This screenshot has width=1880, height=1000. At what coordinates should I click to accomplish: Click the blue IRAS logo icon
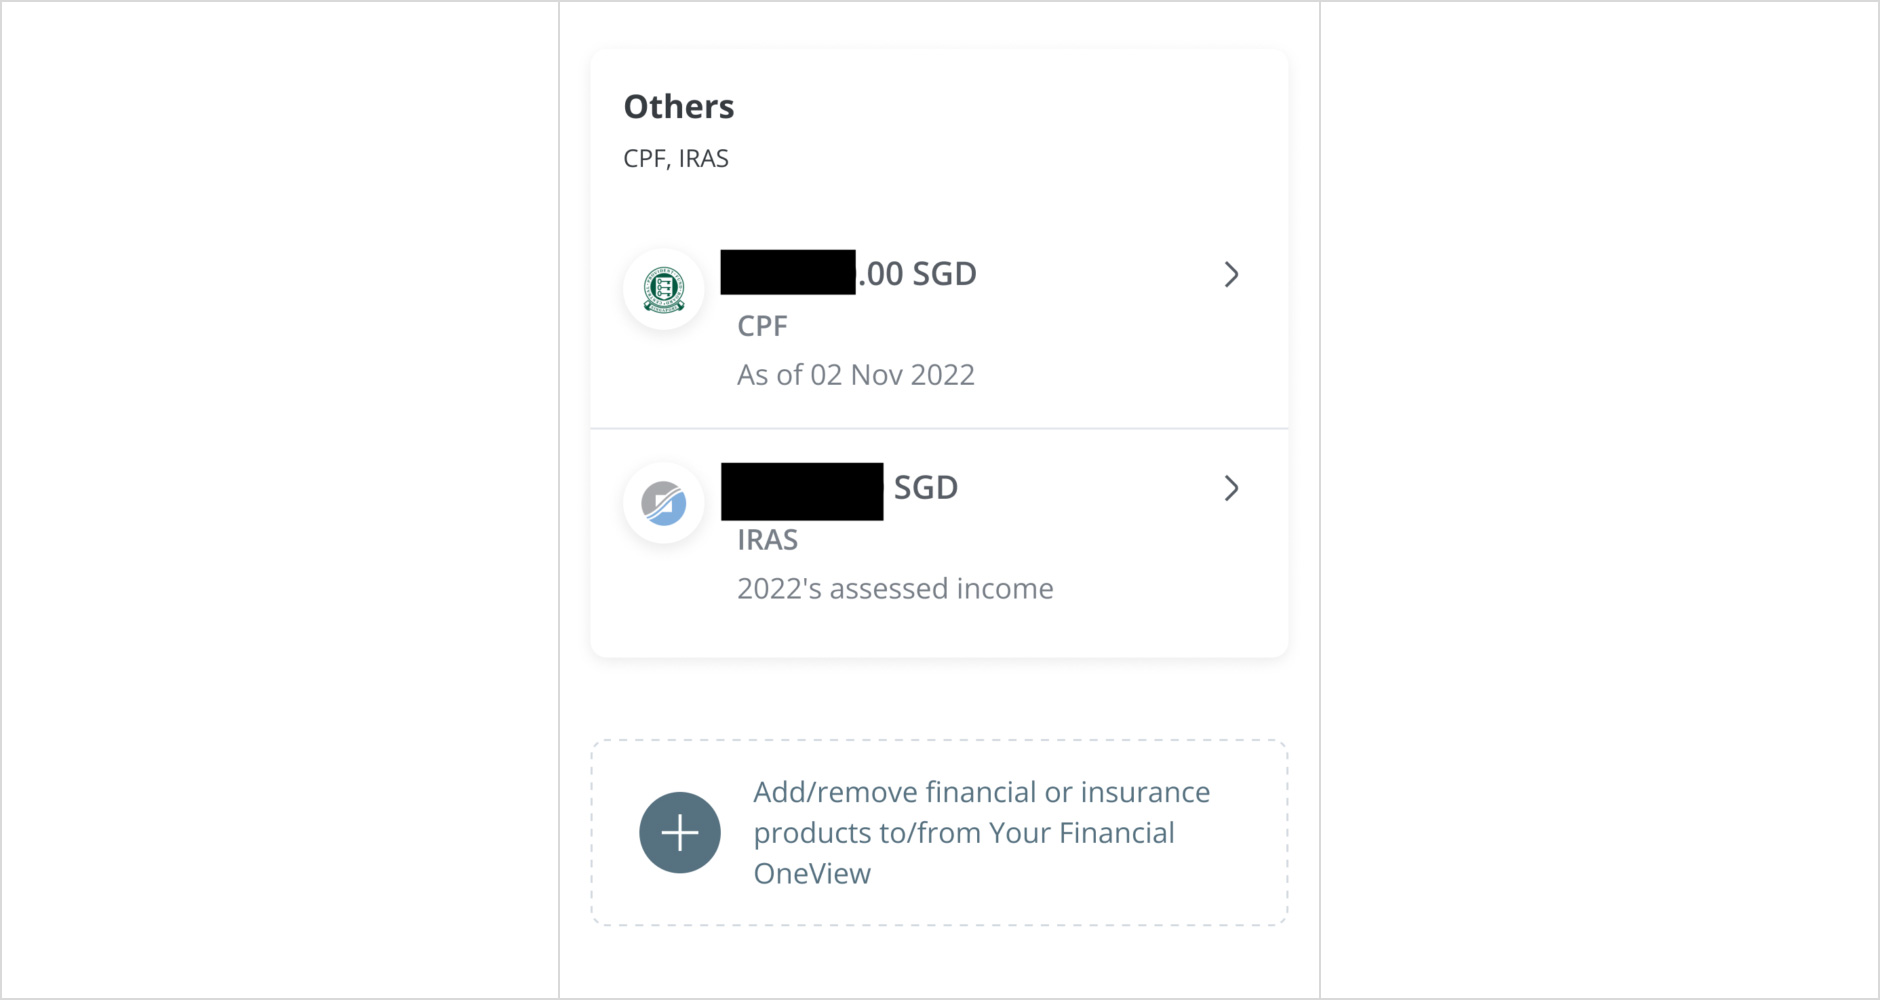point(664,503)
